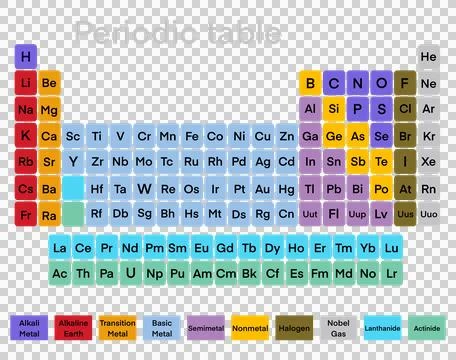456x360 pixels.
Task: Click the Radon (Rn) tile
Action: click(x=428, y=188)
